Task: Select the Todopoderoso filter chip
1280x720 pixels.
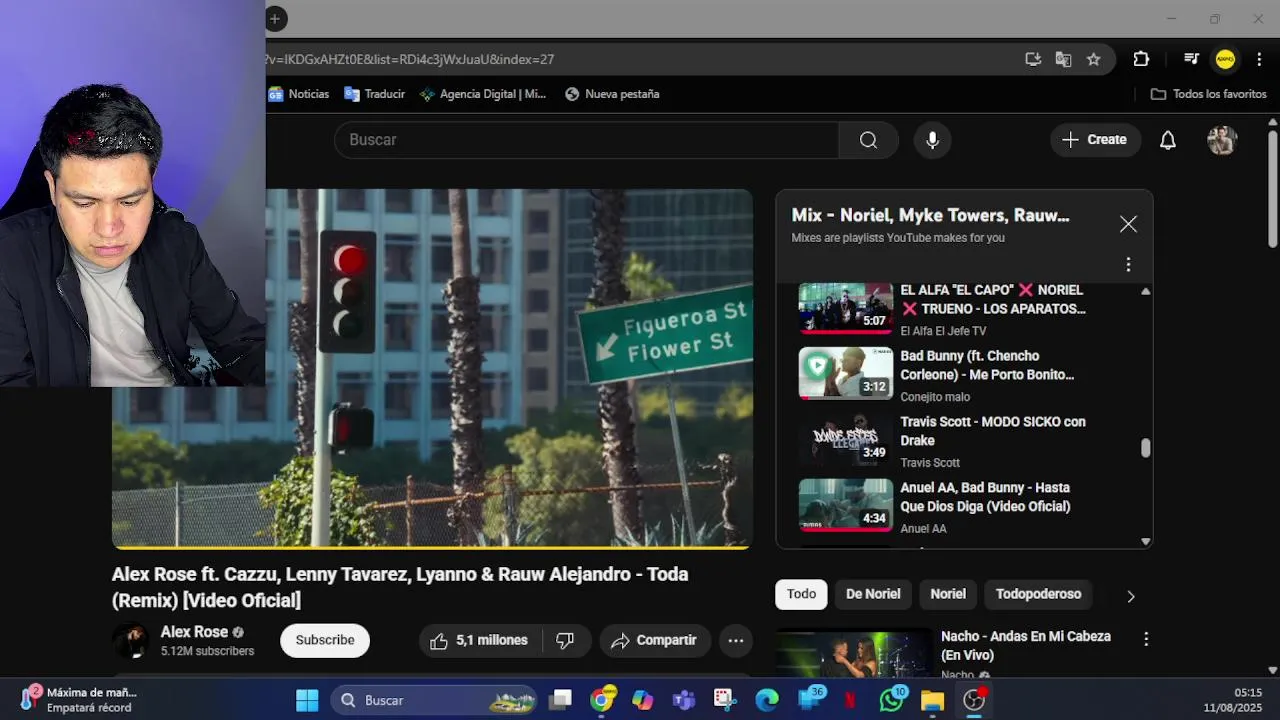Action: tap(1038, 594)
